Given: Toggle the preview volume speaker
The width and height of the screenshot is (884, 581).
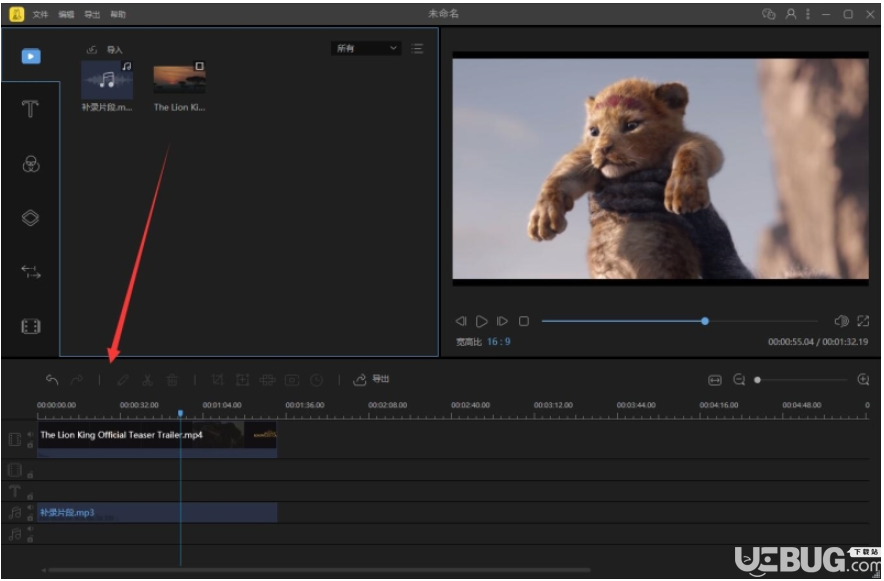Looking at the screenshot, I should click(x=841, y=321).
